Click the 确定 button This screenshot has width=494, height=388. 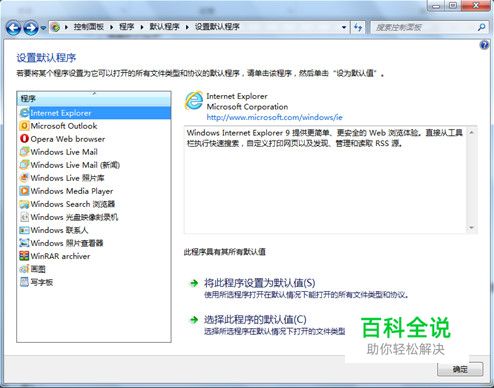click(x=460, y=369)
